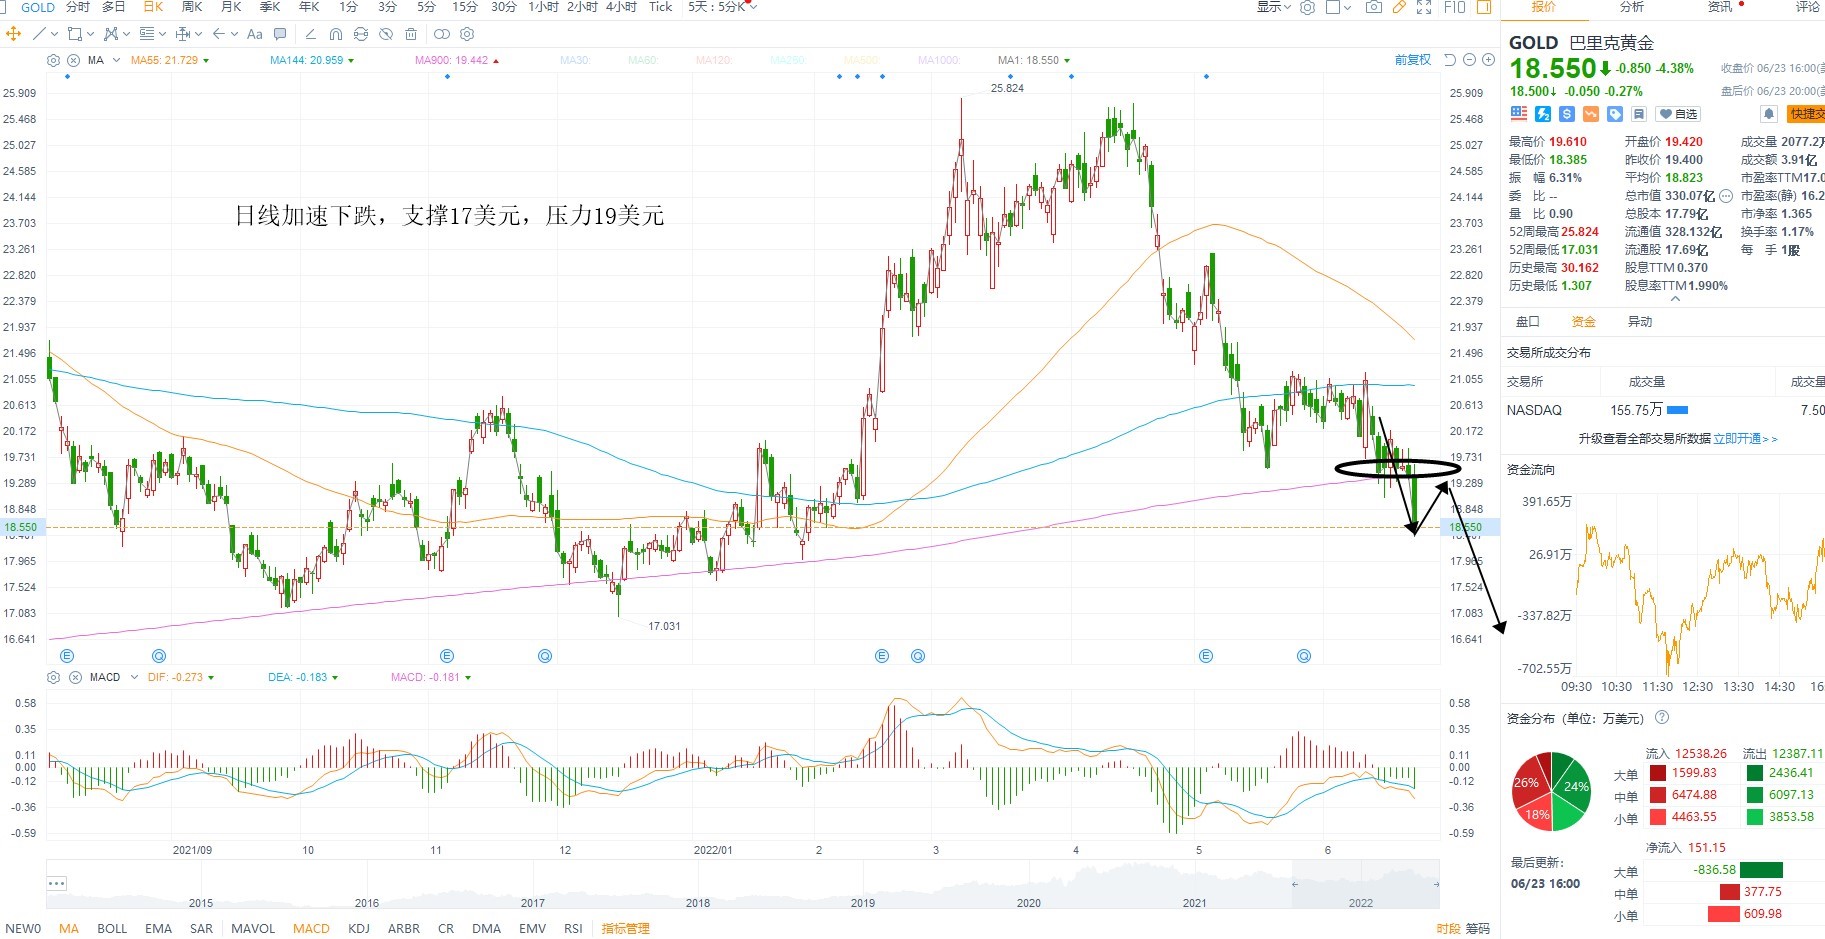
Task: Remove the MA indicator with its X
Action: coord(73,60)
